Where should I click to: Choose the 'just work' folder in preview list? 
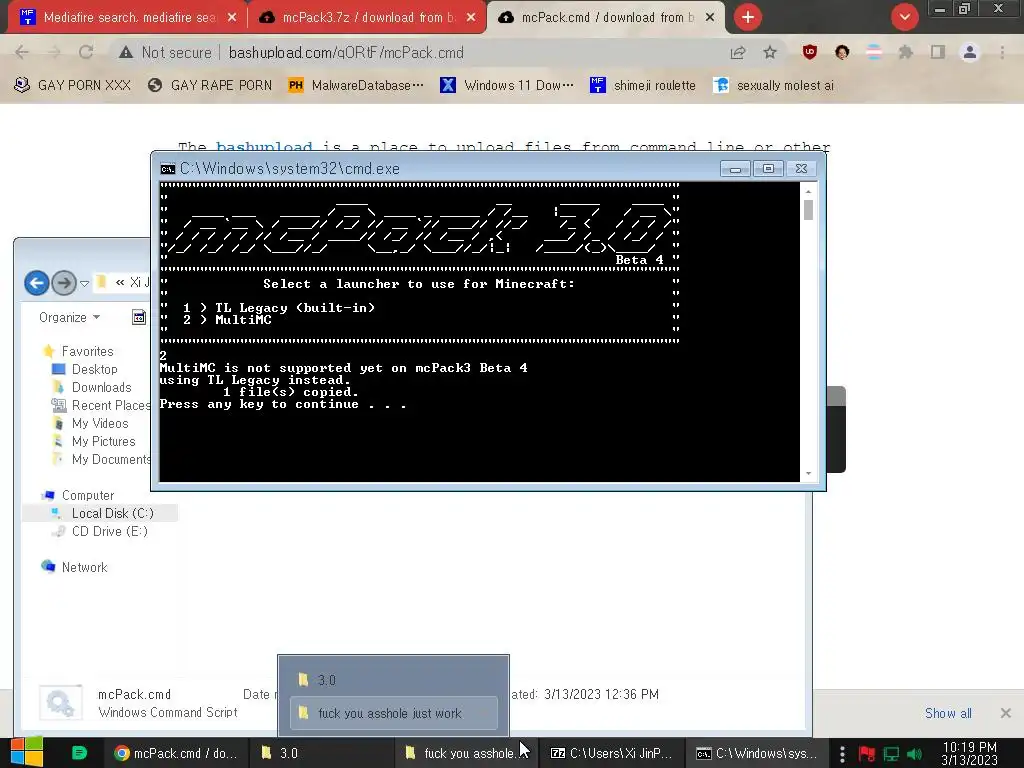pos(394,713)
